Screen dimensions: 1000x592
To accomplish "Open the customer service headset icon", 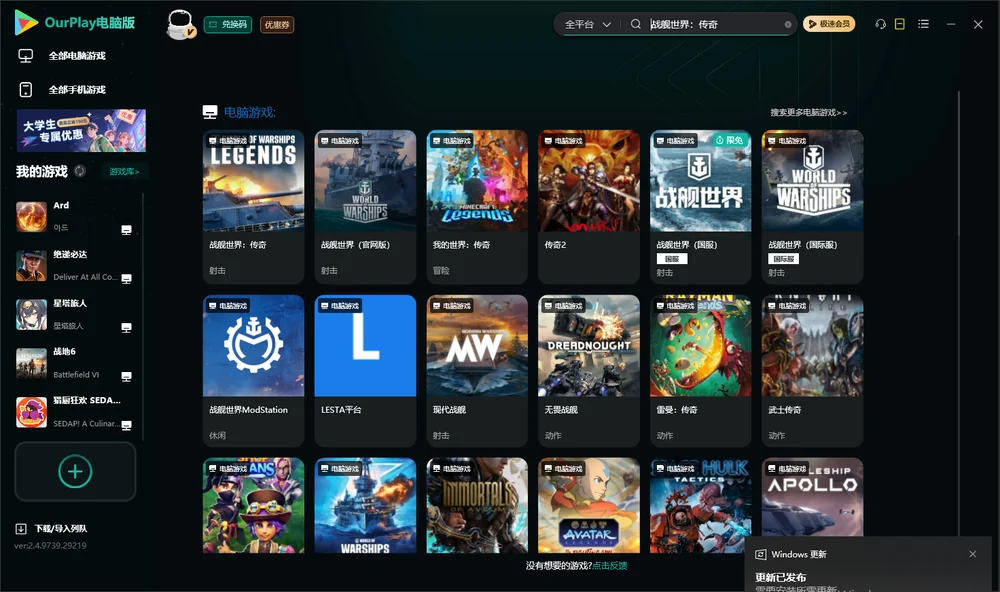I will (880, 24).
